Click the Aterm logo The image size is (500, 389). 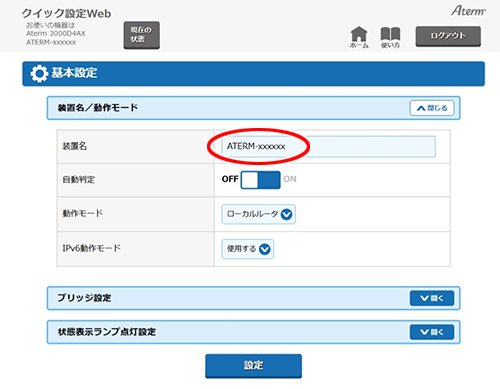click(468, 11)
